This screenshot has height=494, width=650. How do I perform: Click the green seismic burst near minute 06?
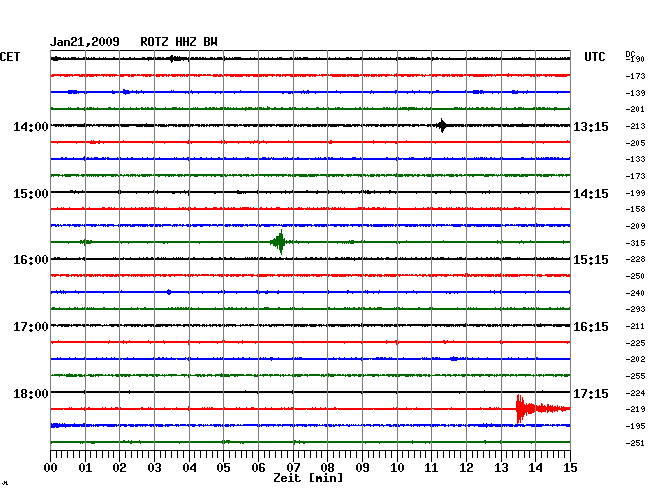pos(281,242)
